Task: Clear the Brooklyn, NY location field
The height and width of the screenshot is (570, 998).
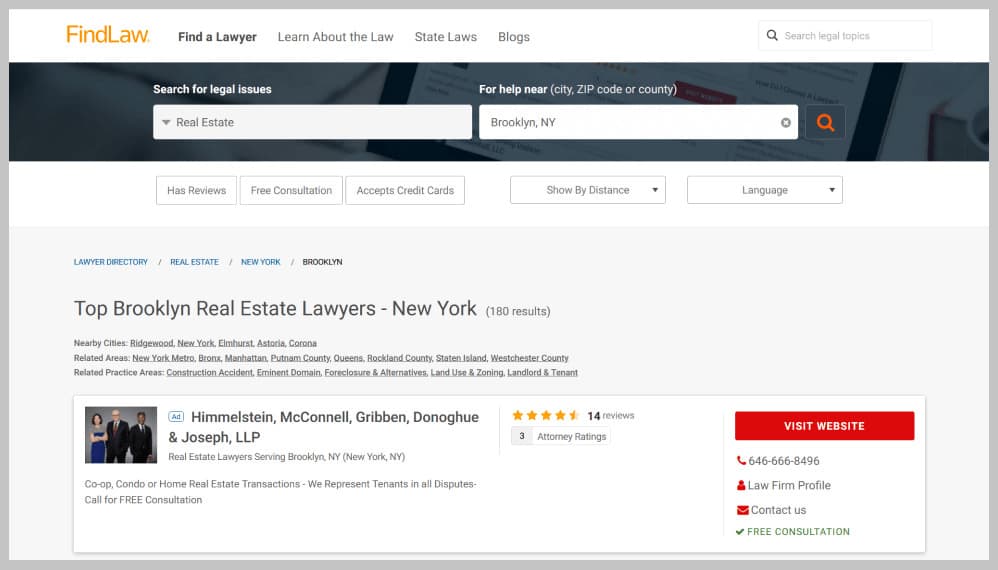Action: 785,123
